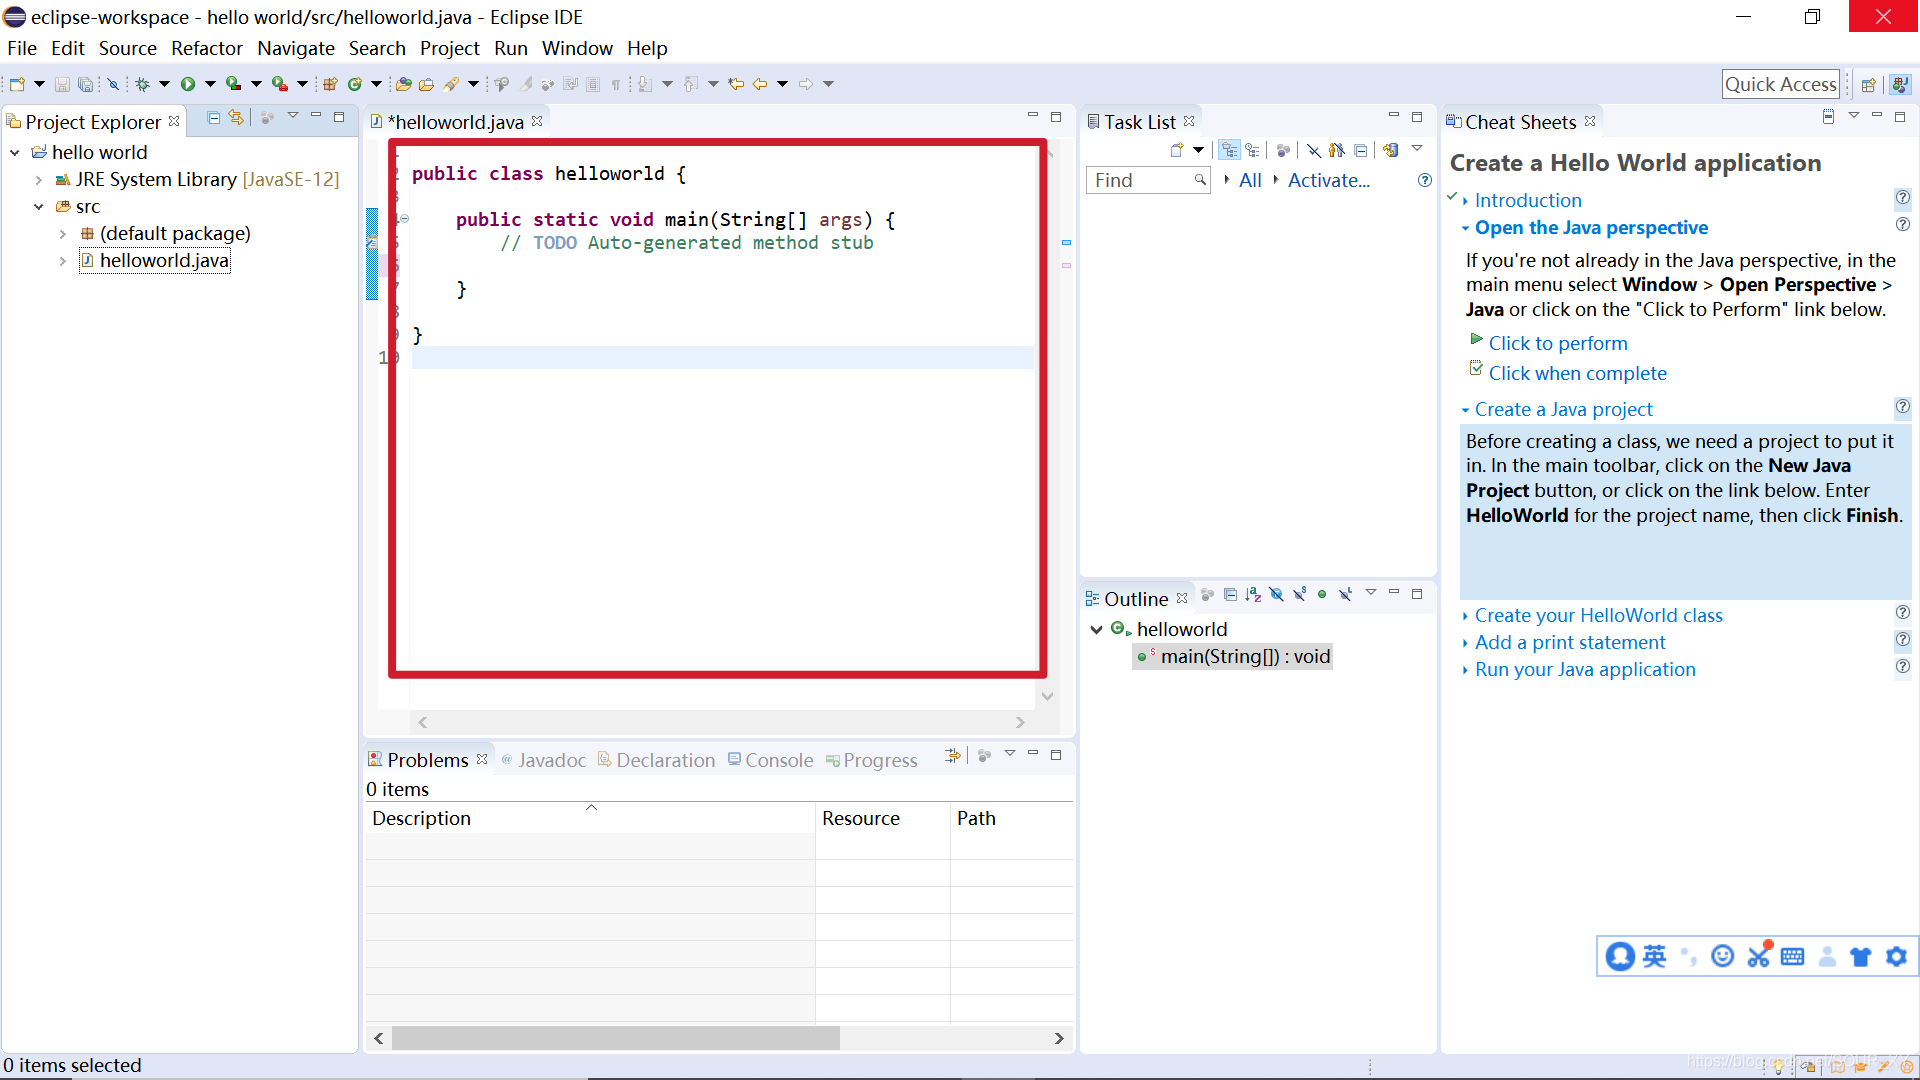
Task: Click the Debug bug icon in the toolbar
Action: pyautogui.click(x=143, y=84)
